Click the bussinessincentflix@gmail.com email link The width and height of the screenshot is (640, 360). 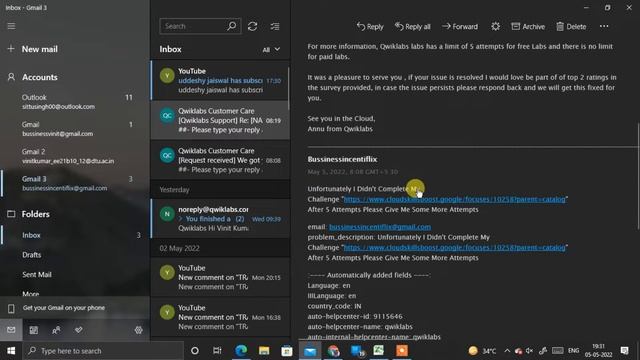(x=380, y=227)
